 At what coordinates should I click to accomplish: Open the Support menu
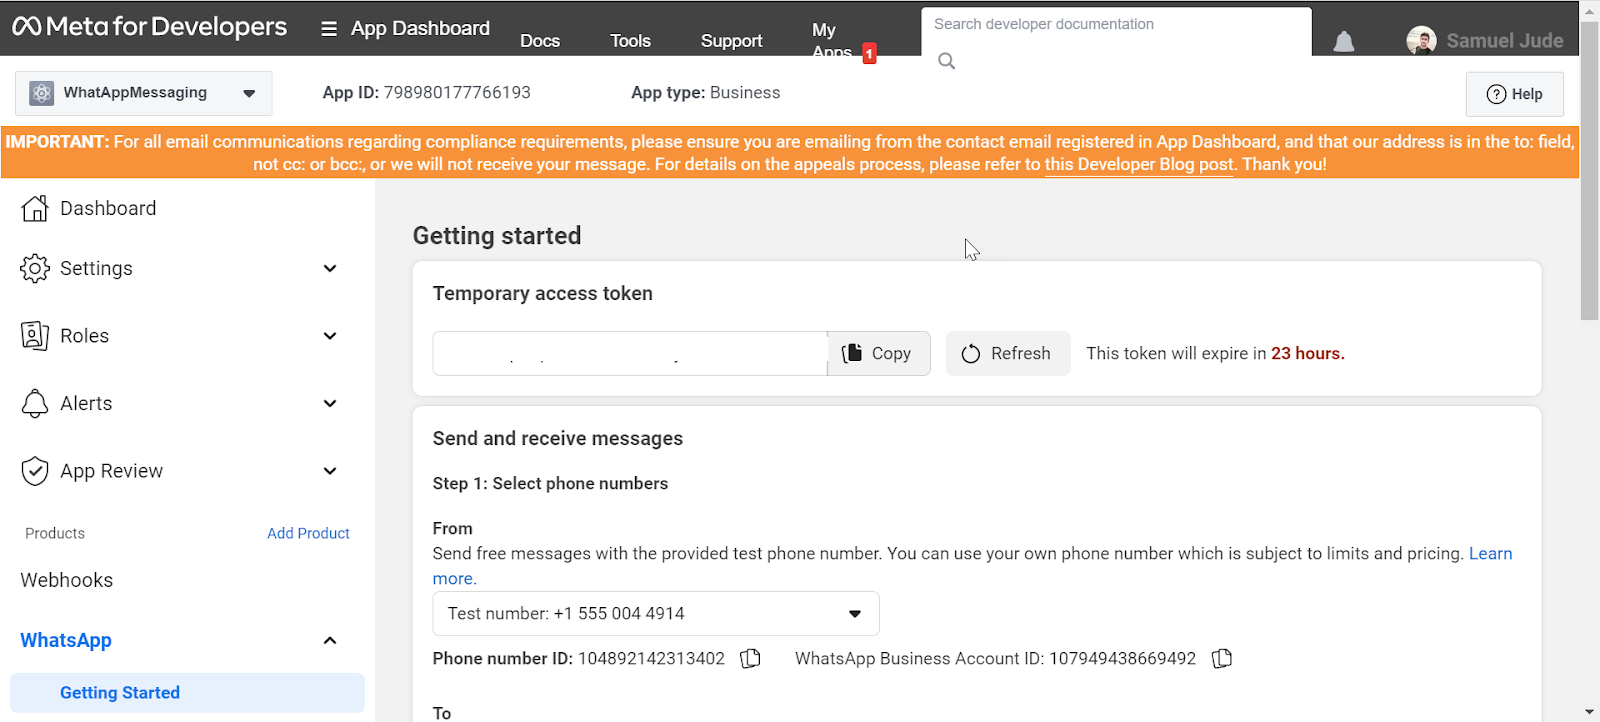coord(731,41)
